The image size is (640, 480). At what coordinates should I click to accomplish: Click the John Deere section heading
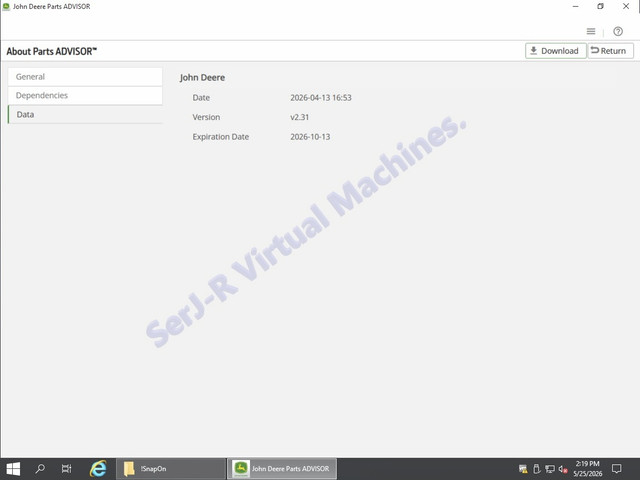pos(202,78)
